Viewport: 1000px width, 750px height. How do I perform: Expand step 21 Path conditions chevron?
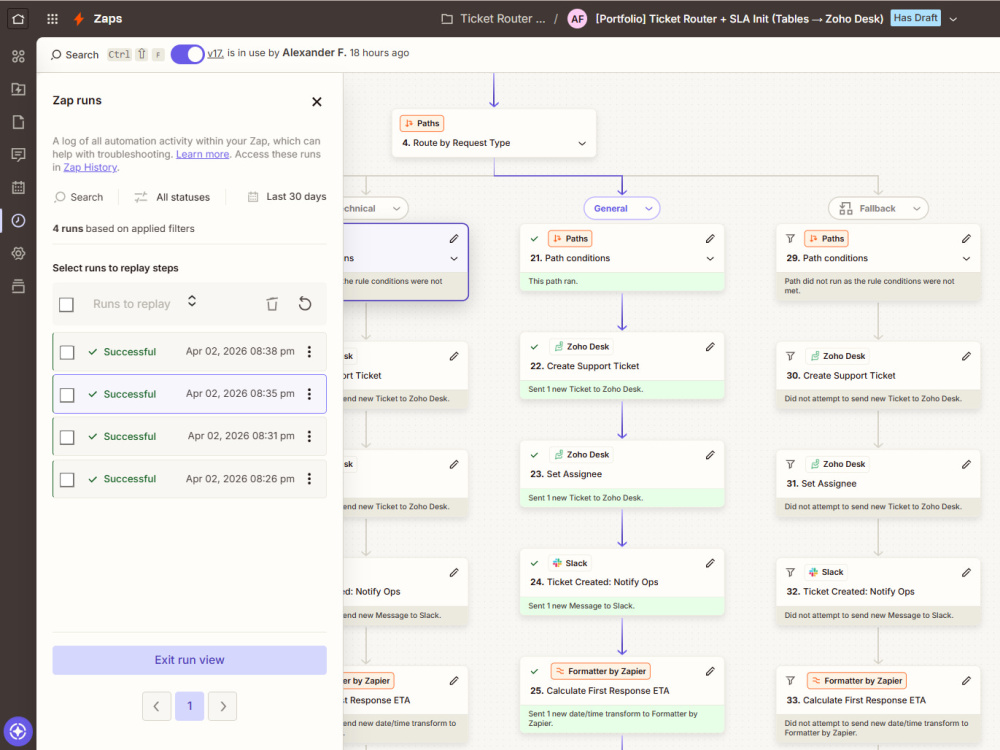click(x=710, y=258)
